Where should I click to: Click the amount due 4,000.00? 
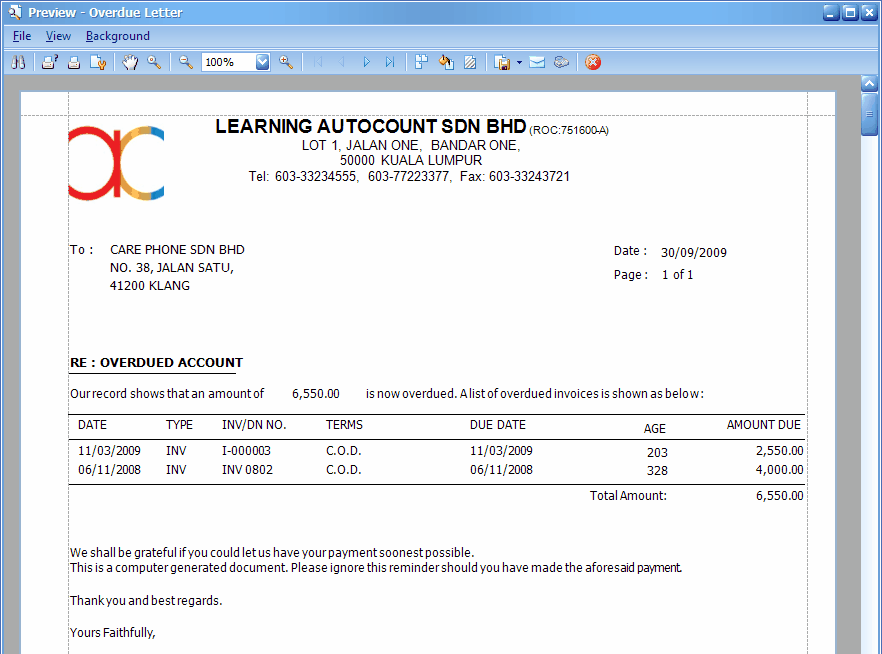780,470
